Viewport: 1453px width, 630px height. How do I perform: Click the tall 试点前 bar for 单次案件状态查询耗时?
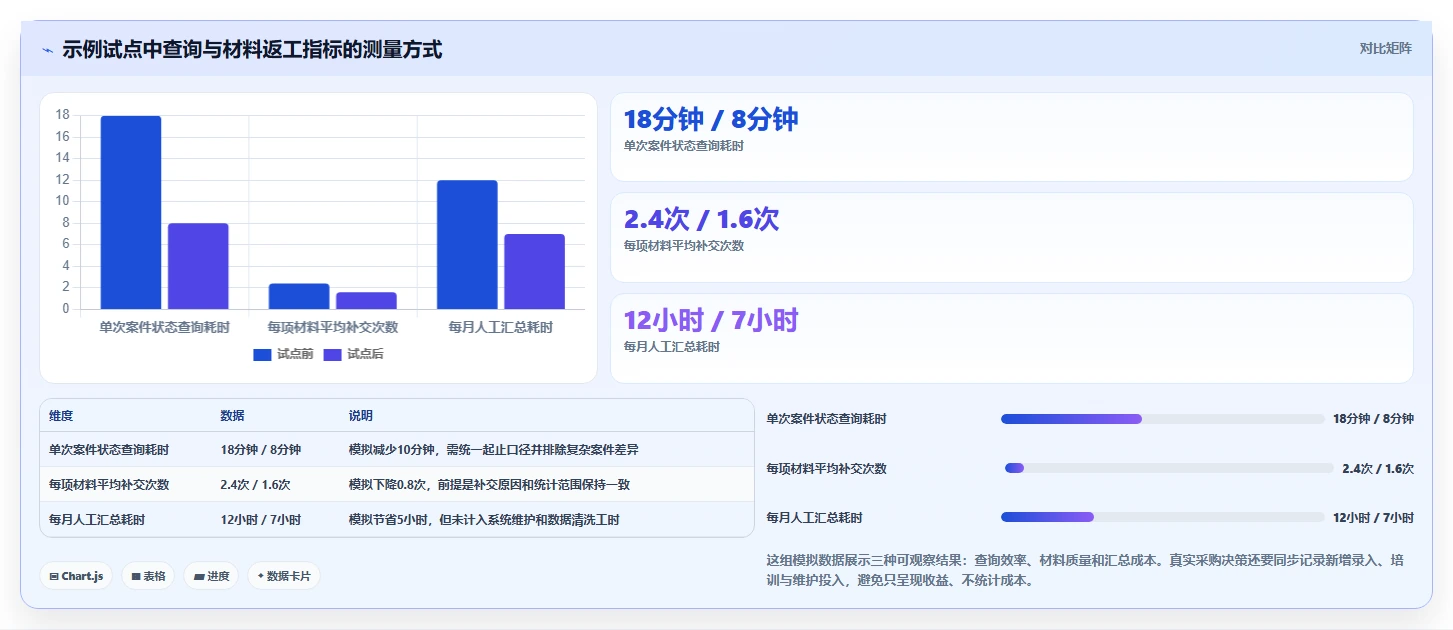point(131,212)
